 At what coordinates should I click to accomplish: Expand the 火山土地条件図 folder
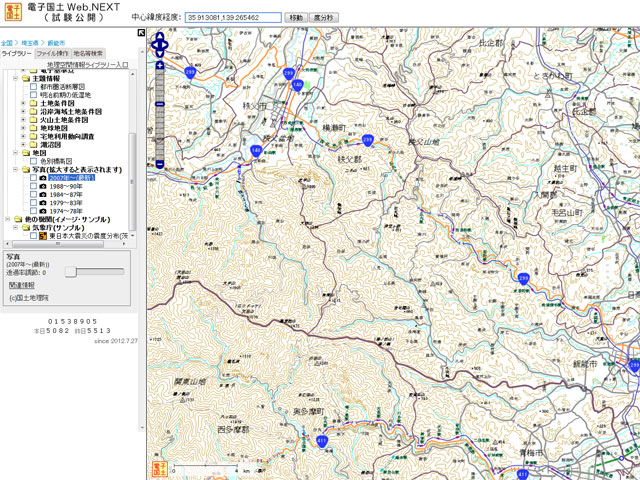coord(23,120)
